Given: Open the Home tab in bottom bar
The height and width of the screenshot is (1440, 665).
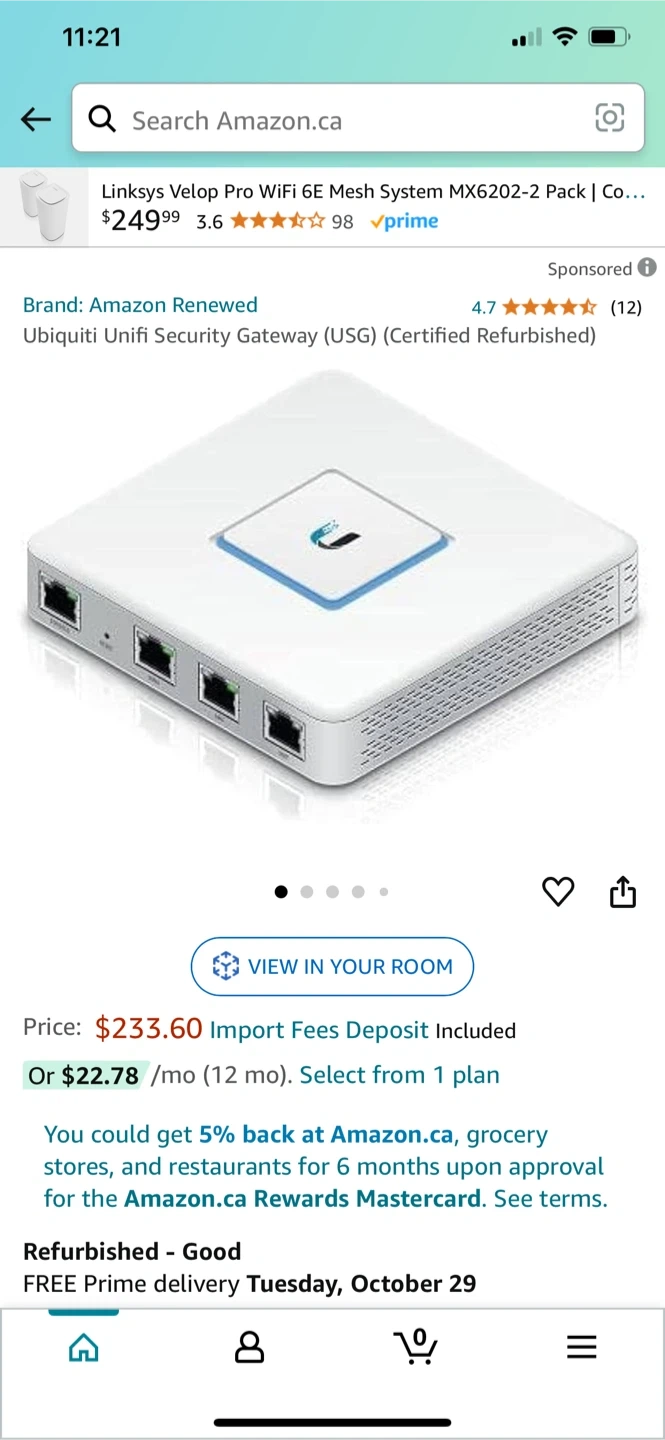Looking at the screenshot, I should click(84, 1347).
